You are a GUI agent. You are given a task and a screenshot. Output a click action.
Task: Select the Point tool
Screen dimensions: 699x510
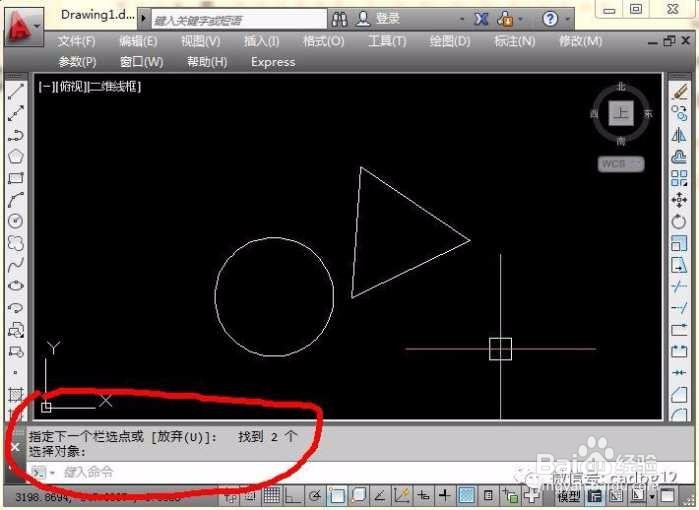pyautogui.click(x=16, y=372)
